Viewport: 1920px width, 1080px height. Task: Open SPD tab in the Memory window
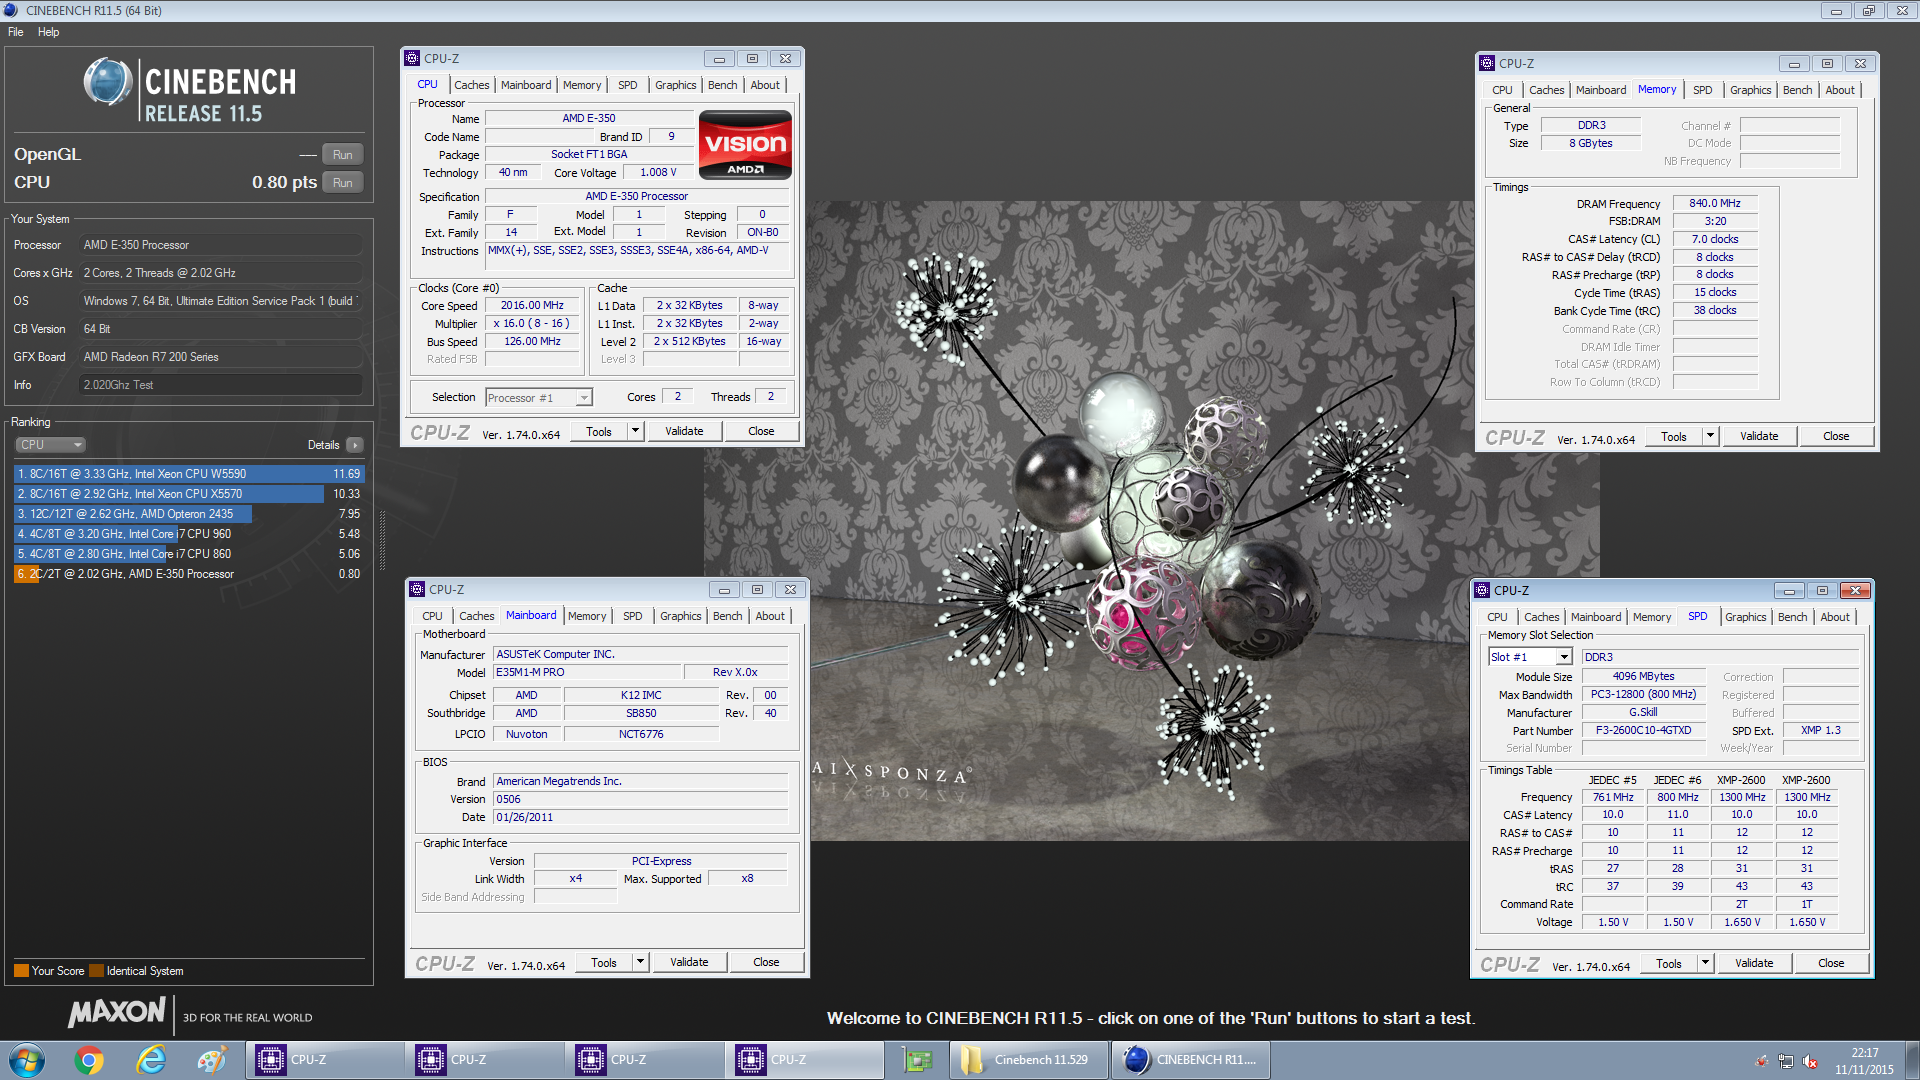point(1702,90)
